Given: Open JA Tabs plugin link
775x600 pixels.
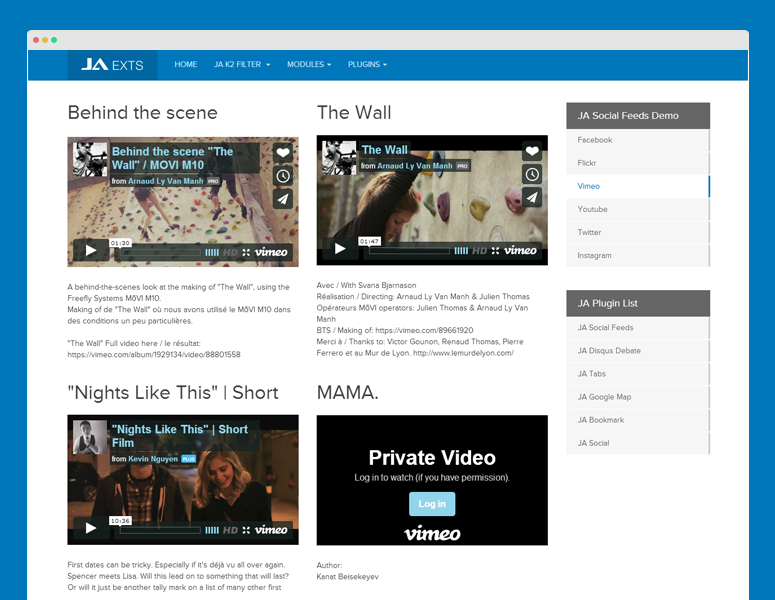Looking at the screenshot, I should (638, 374).
